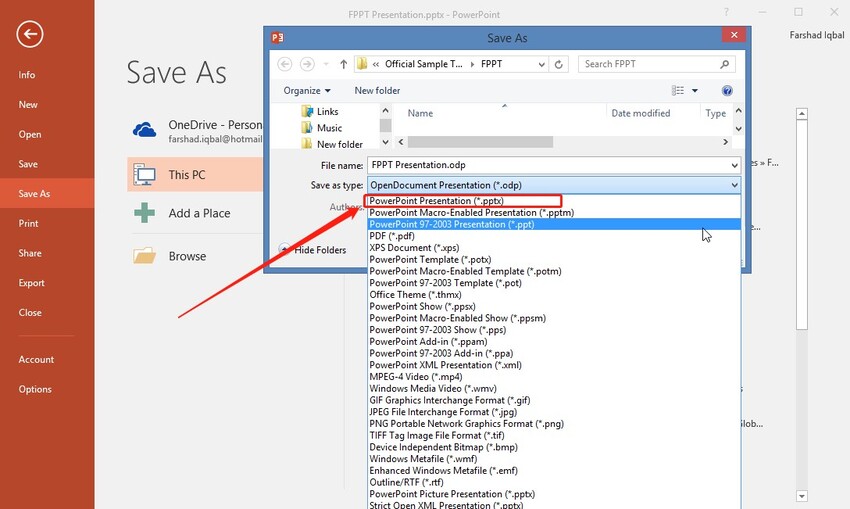Click the Music folder icon

[x=307, y=128]
